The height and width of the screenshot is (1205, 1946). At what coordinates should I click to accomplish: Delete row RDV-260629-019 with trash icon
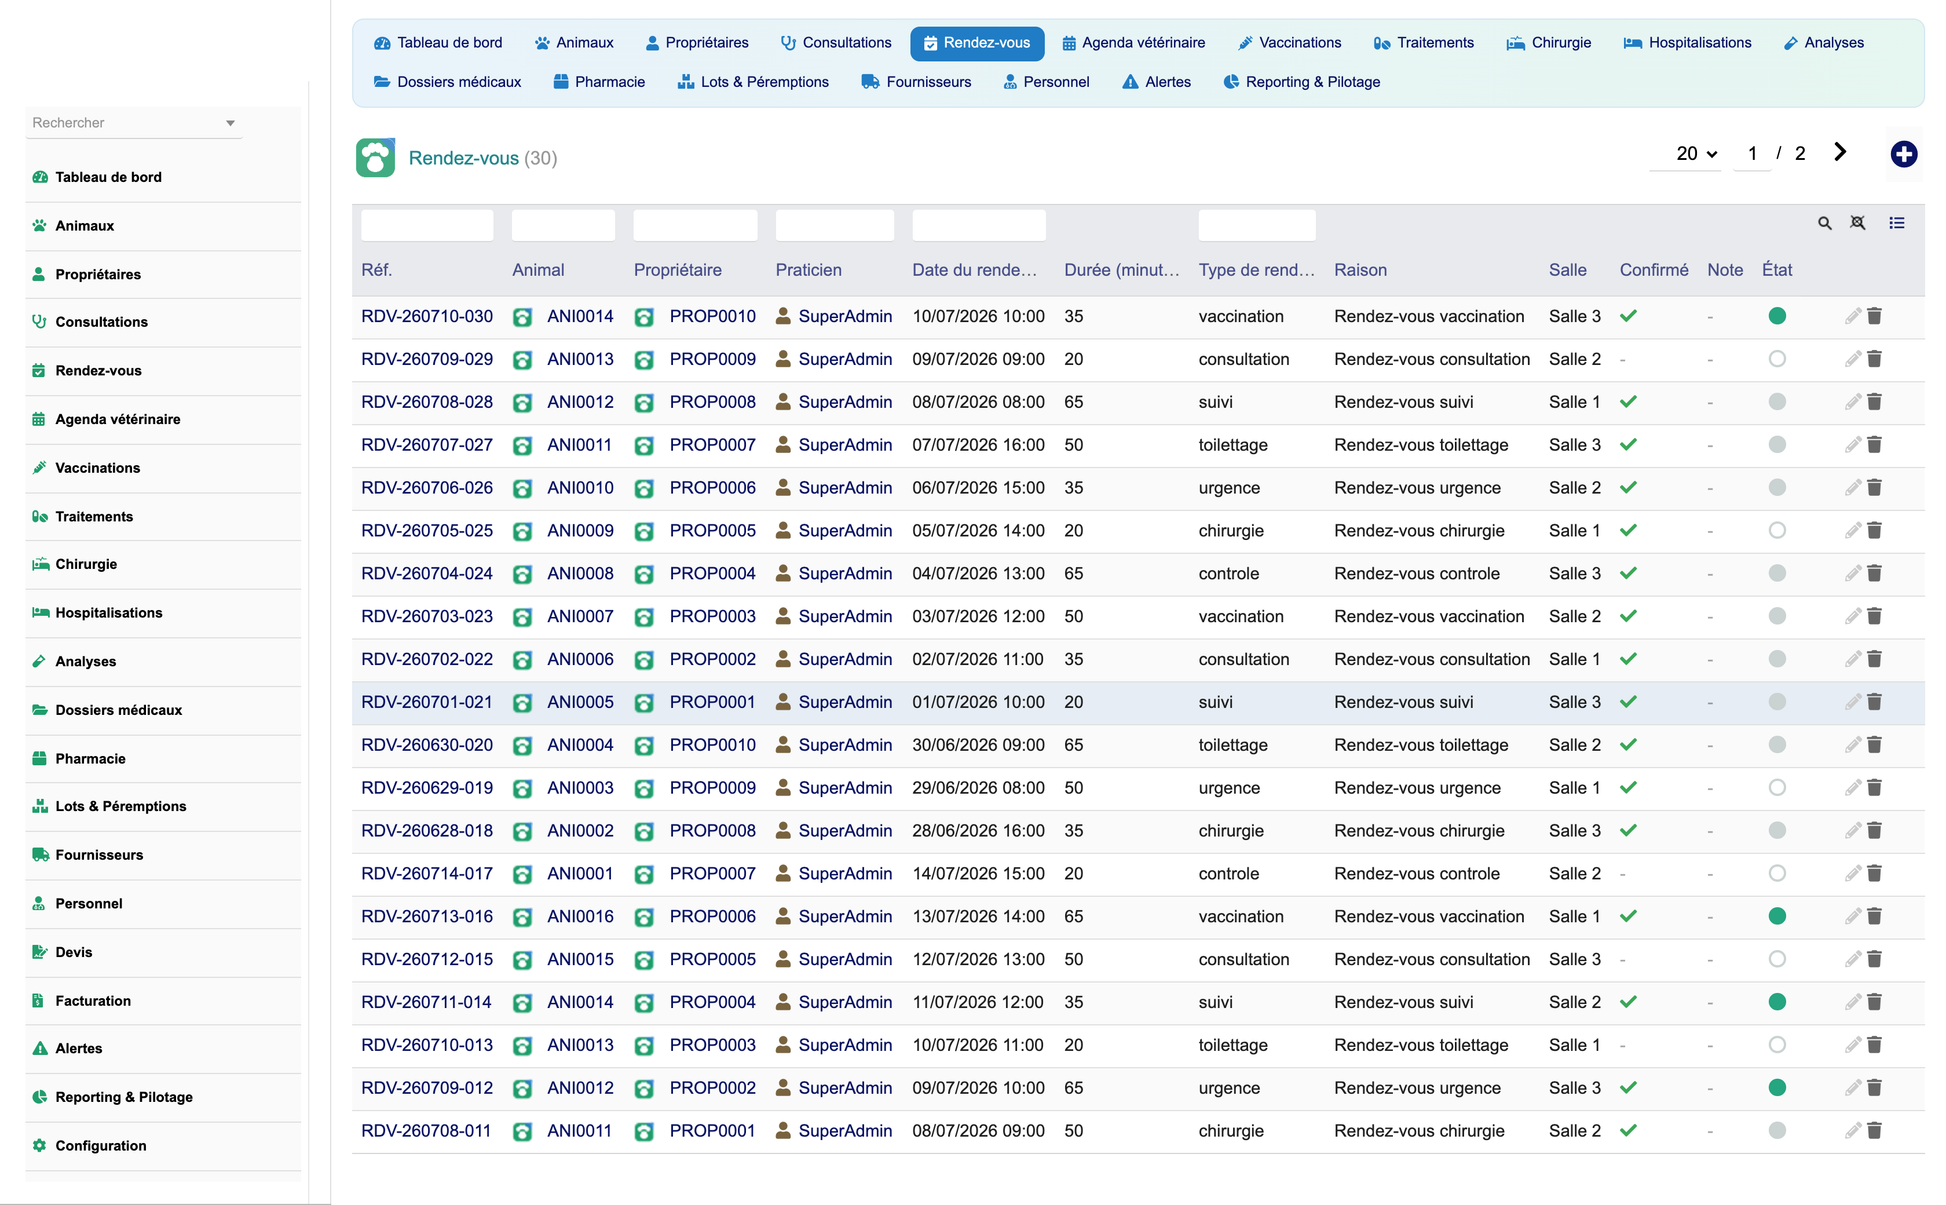(x=1875, y=788)
